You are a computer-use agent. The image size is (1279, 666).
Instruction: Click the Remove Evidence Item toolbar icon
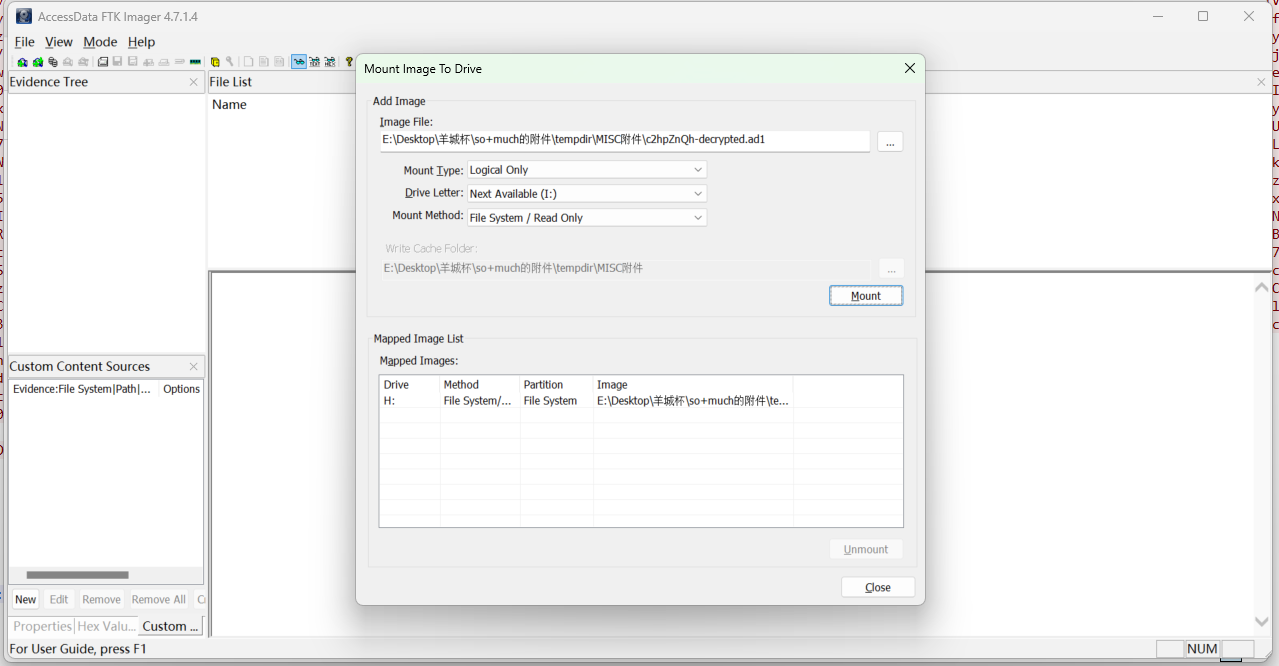coord(68,62)
